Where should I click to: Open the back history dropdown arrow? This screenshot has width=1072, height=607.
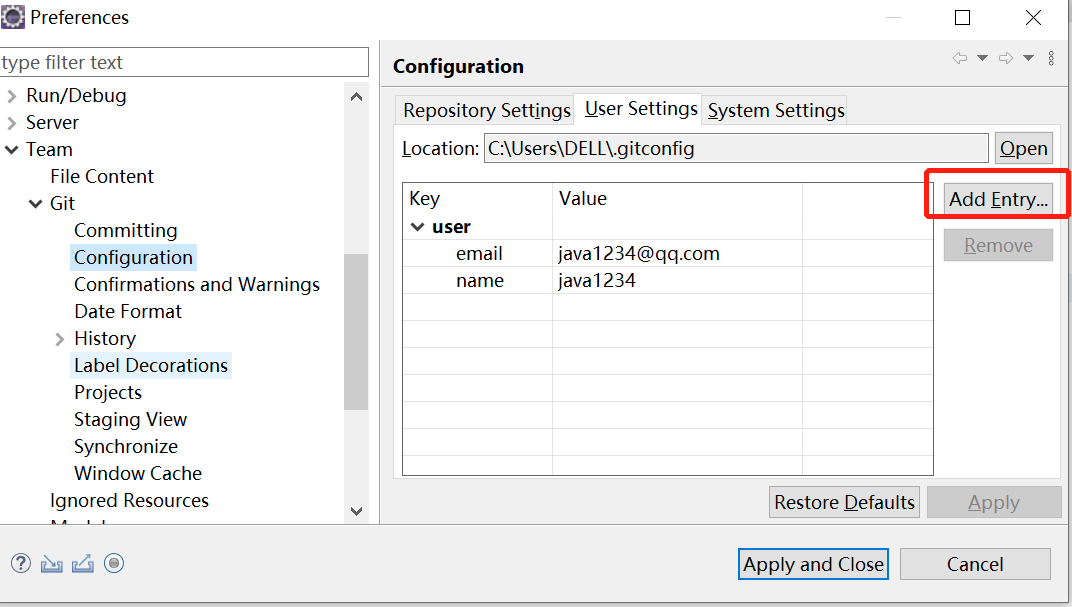(x=982, y=59)
